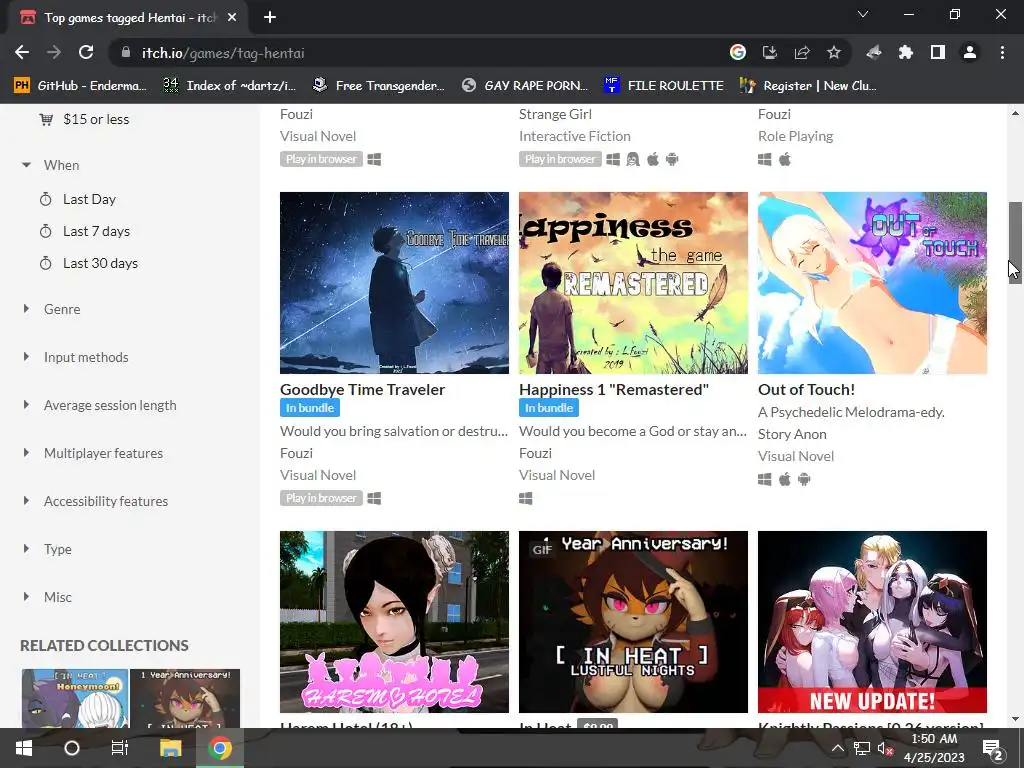Go back to the previous page

pos(22,53)
